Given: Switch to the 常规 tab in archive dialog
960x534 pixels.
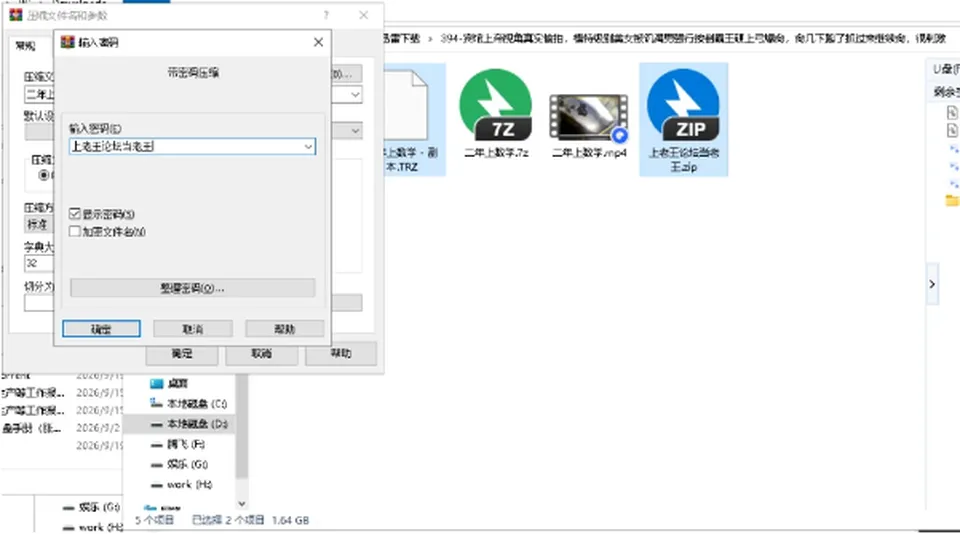Looking at the screenshot, I should point(26,46).
